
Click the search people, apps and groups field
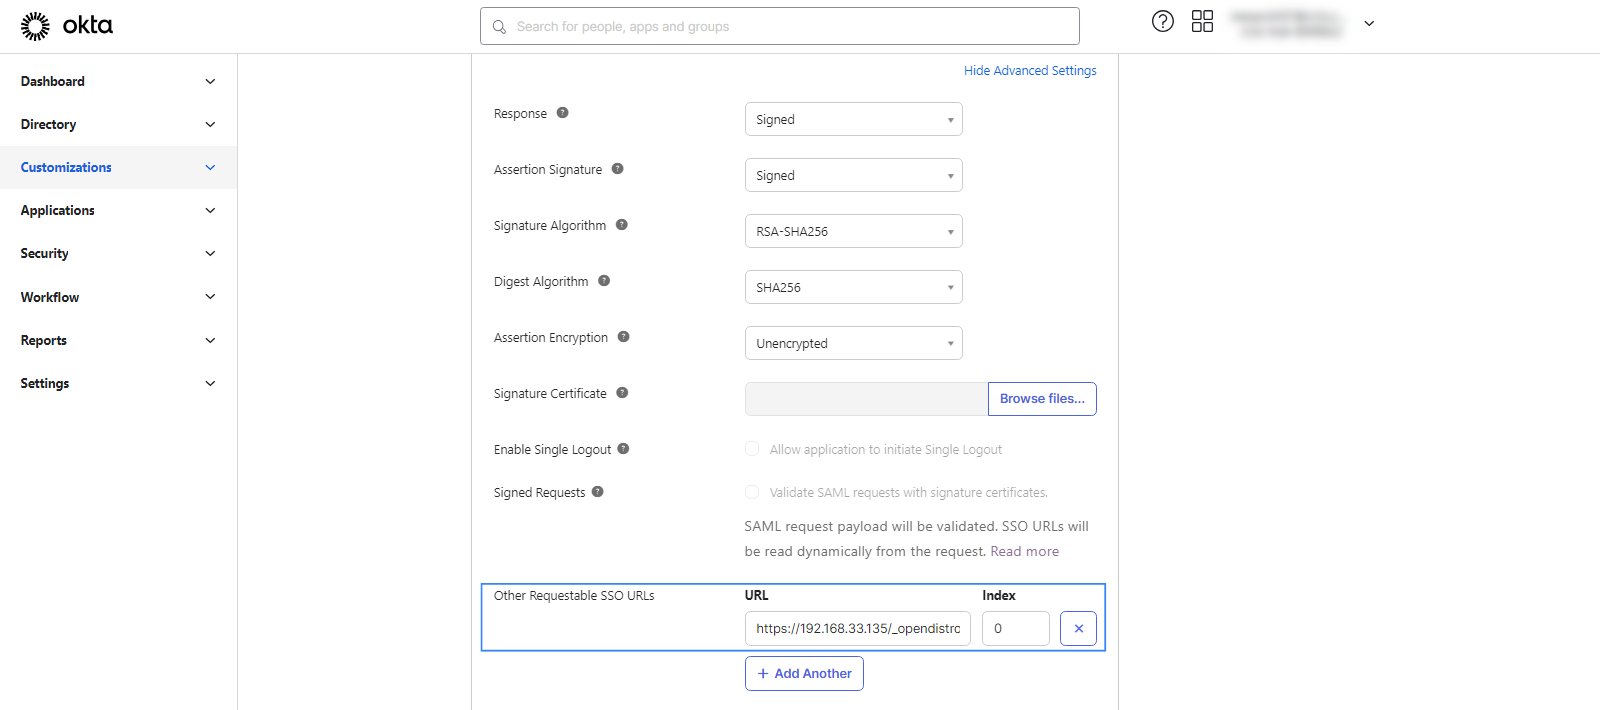[x=780, y=27]
